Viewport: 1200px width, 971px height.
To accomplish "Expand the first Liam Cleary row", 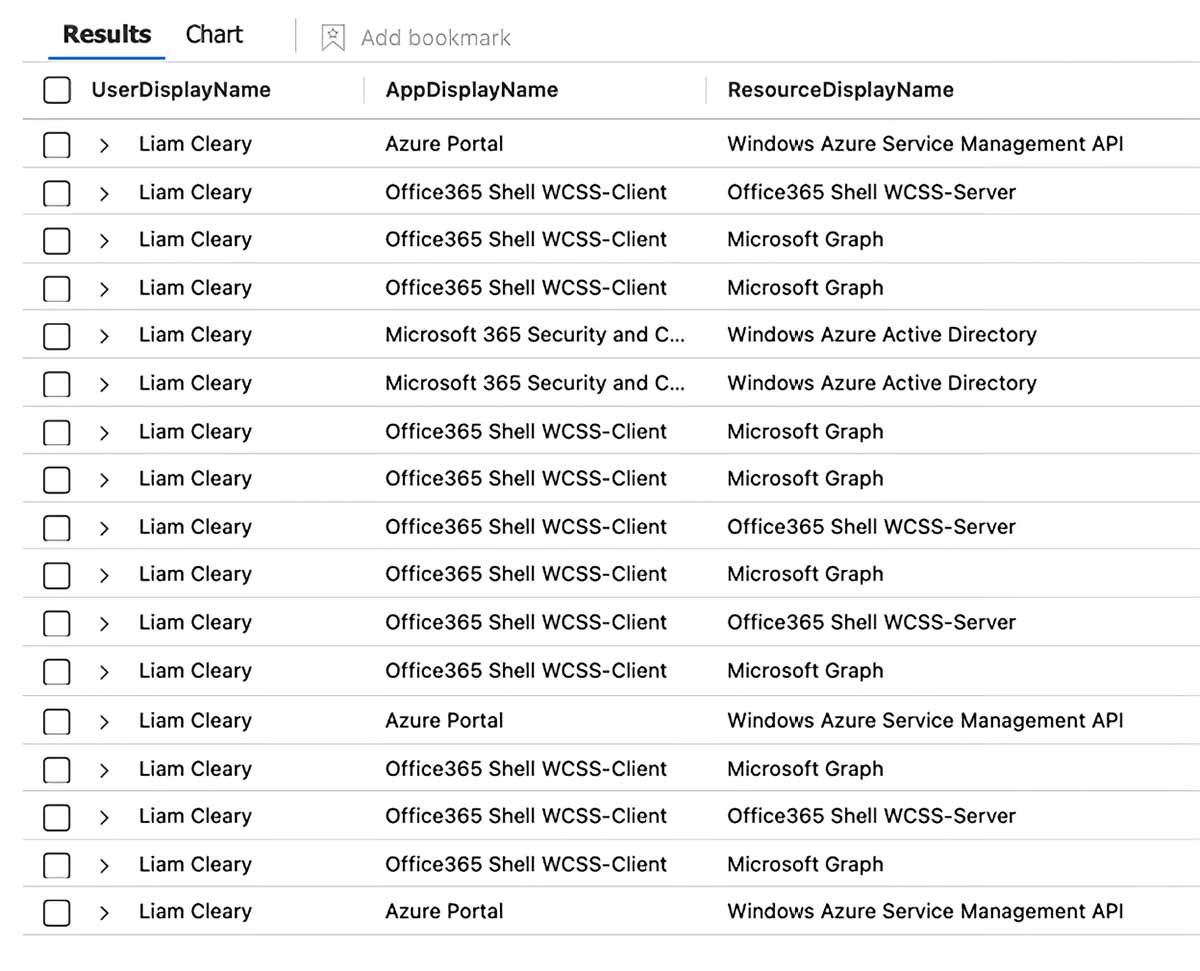I will (x=104, y=145).
